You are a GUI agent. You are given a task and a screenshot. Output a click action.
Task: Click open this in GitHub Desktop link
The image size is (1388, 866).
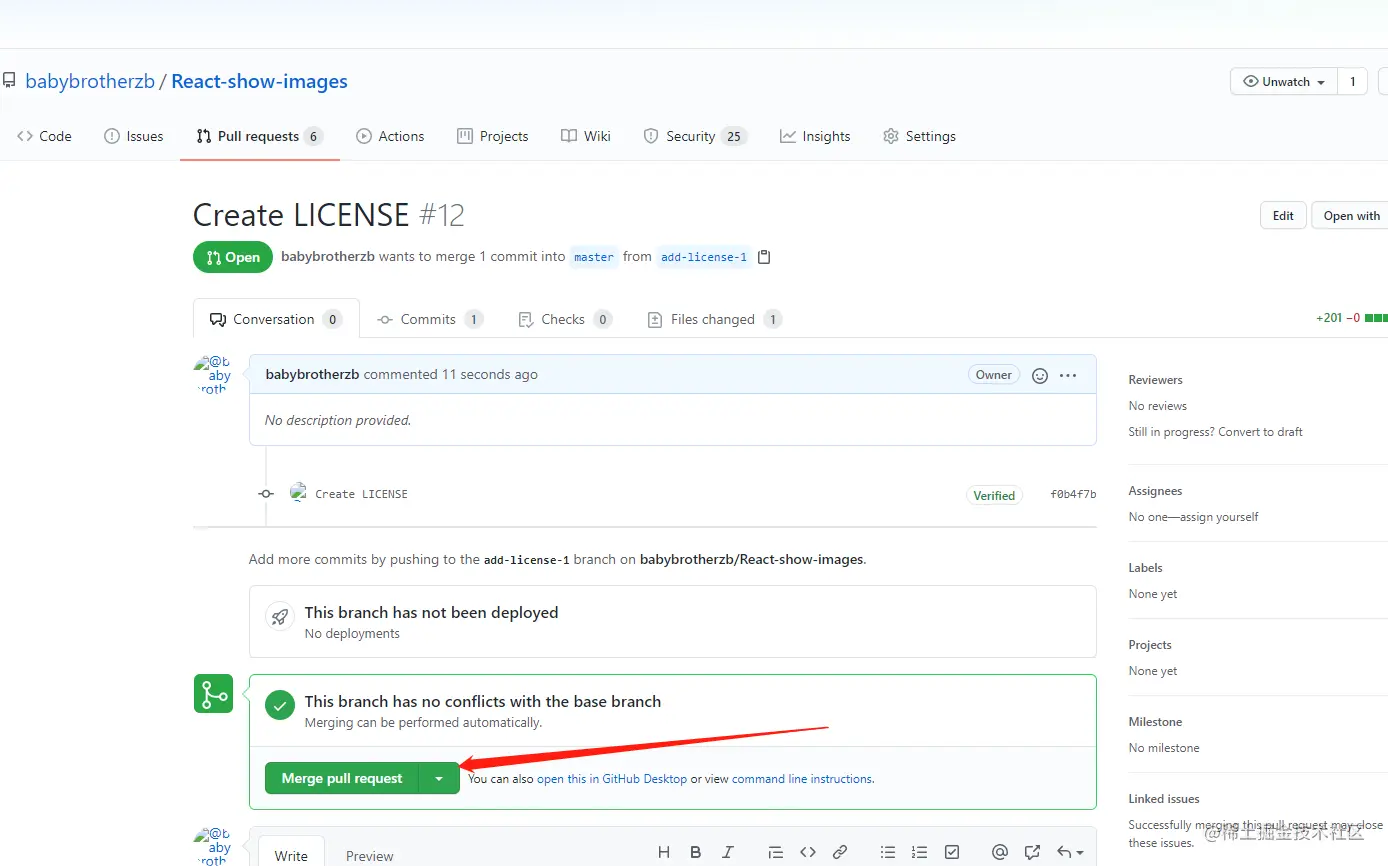(612, 779)
